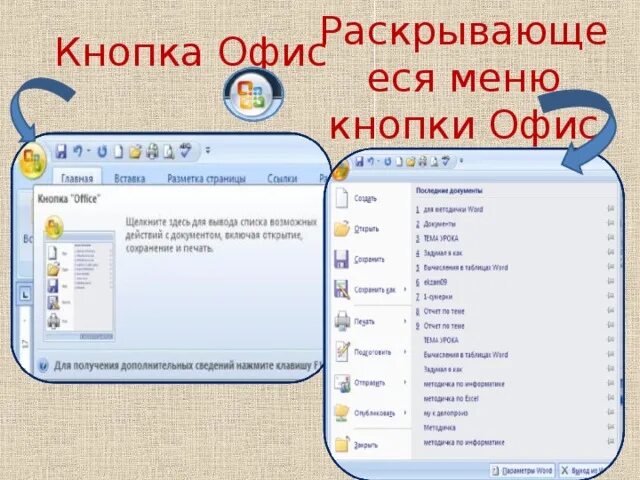The height and width of the screenshot is (480, 640).
Task: Open the 'Разметка страницы' ribbon tab
Action: (207, 179)
